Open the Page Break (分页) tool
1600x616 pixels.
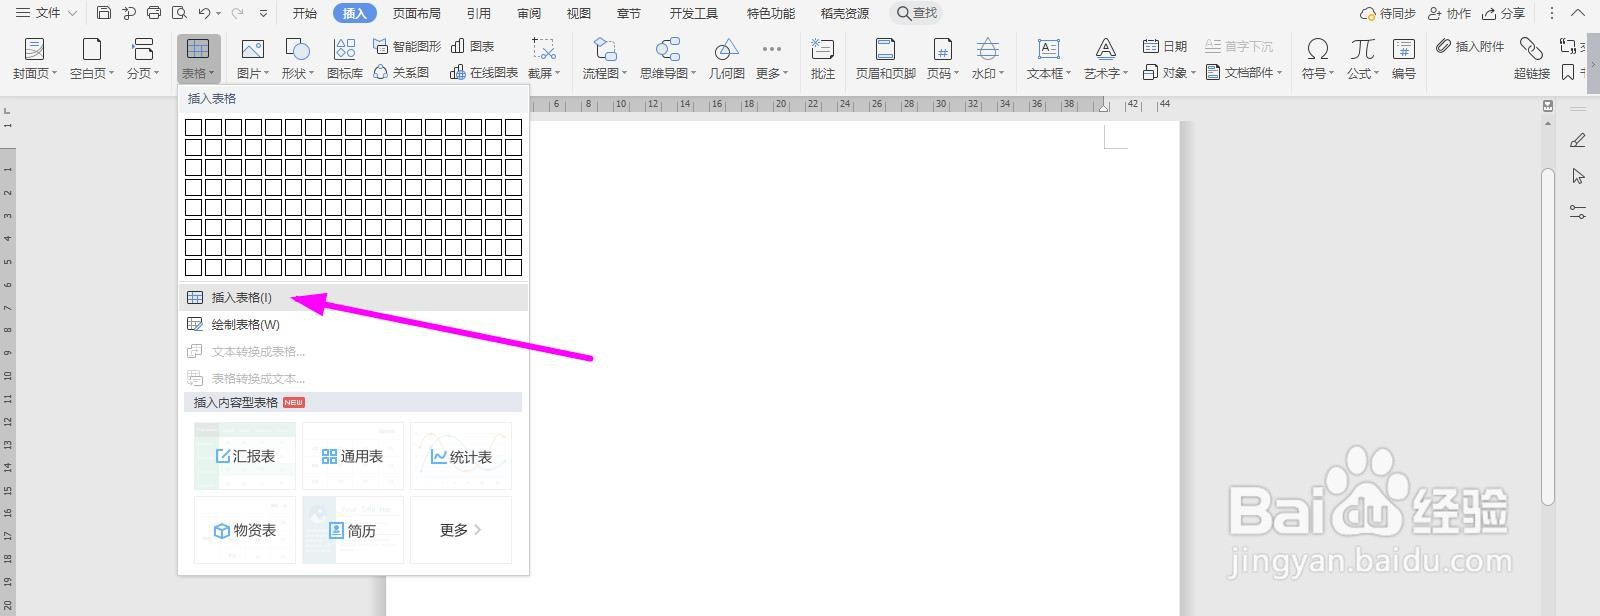coord(143,59)
